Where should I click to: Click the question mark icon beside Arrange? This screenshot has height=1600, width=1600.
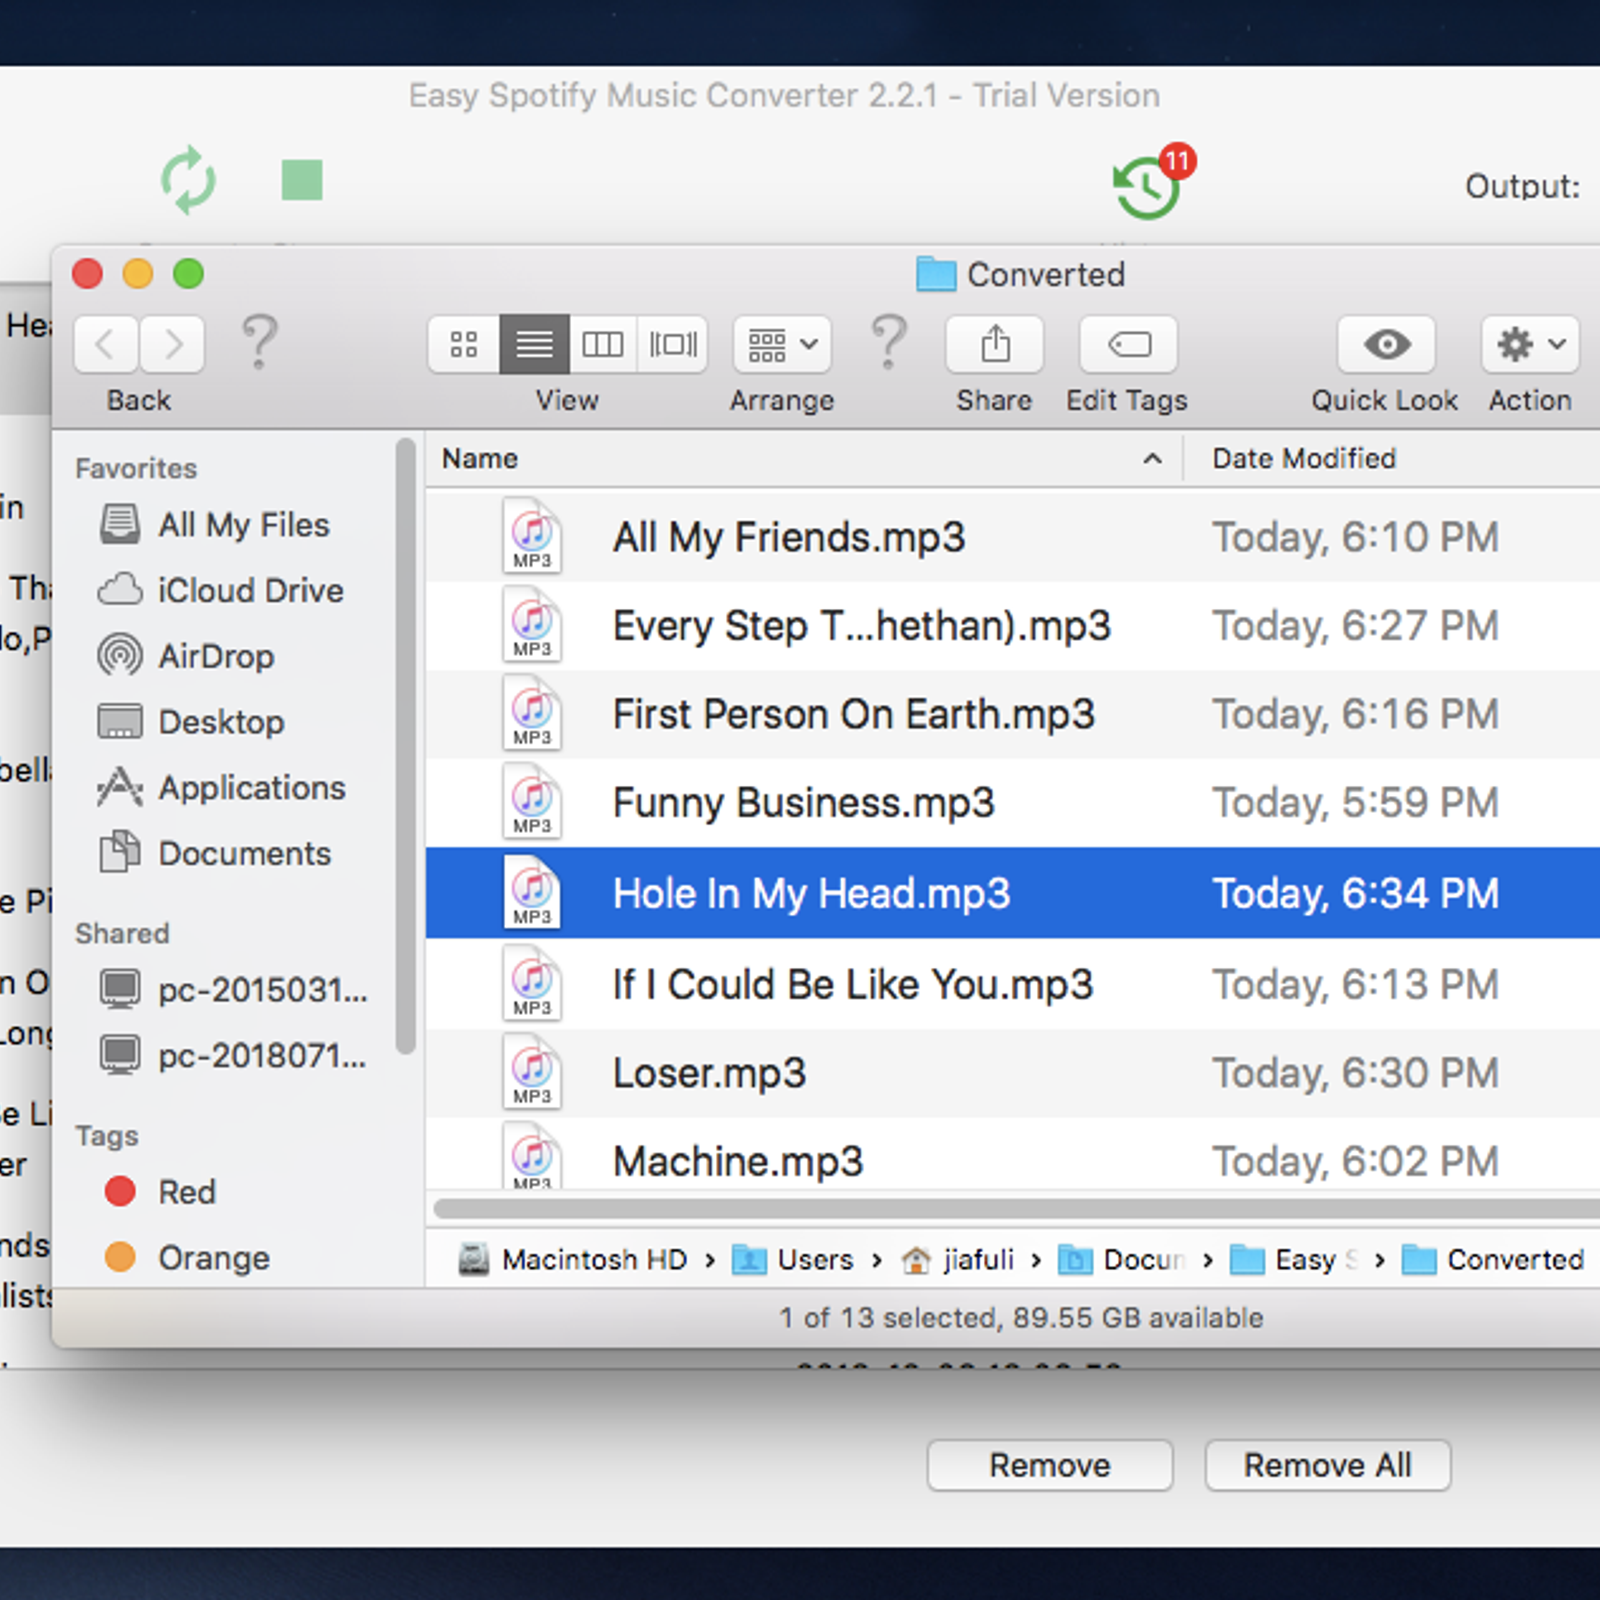pyautogui.click(x=889, y=342)
